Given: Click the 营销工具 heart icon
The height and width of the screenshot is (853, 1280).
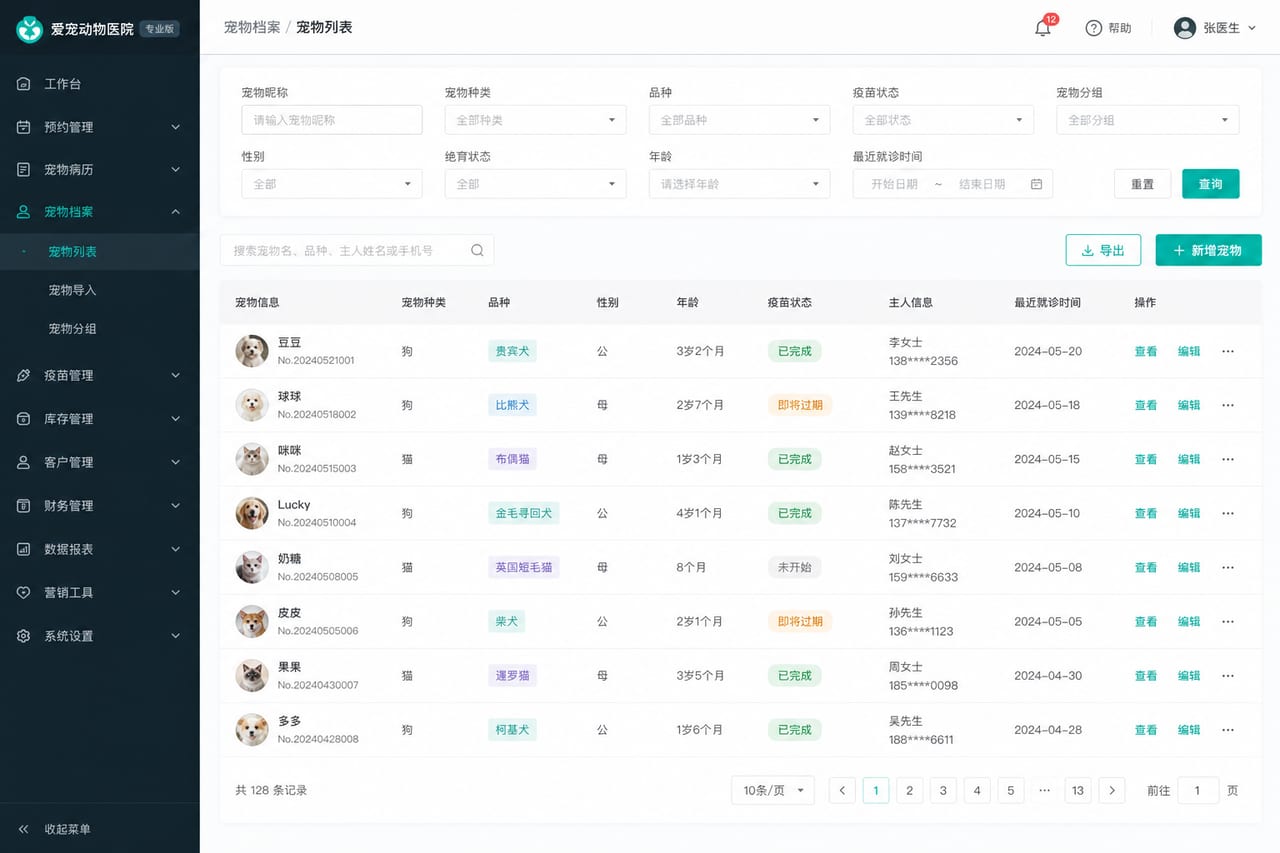Looking at the screenshot, I should pyautogui.click(x=24, y=592).
